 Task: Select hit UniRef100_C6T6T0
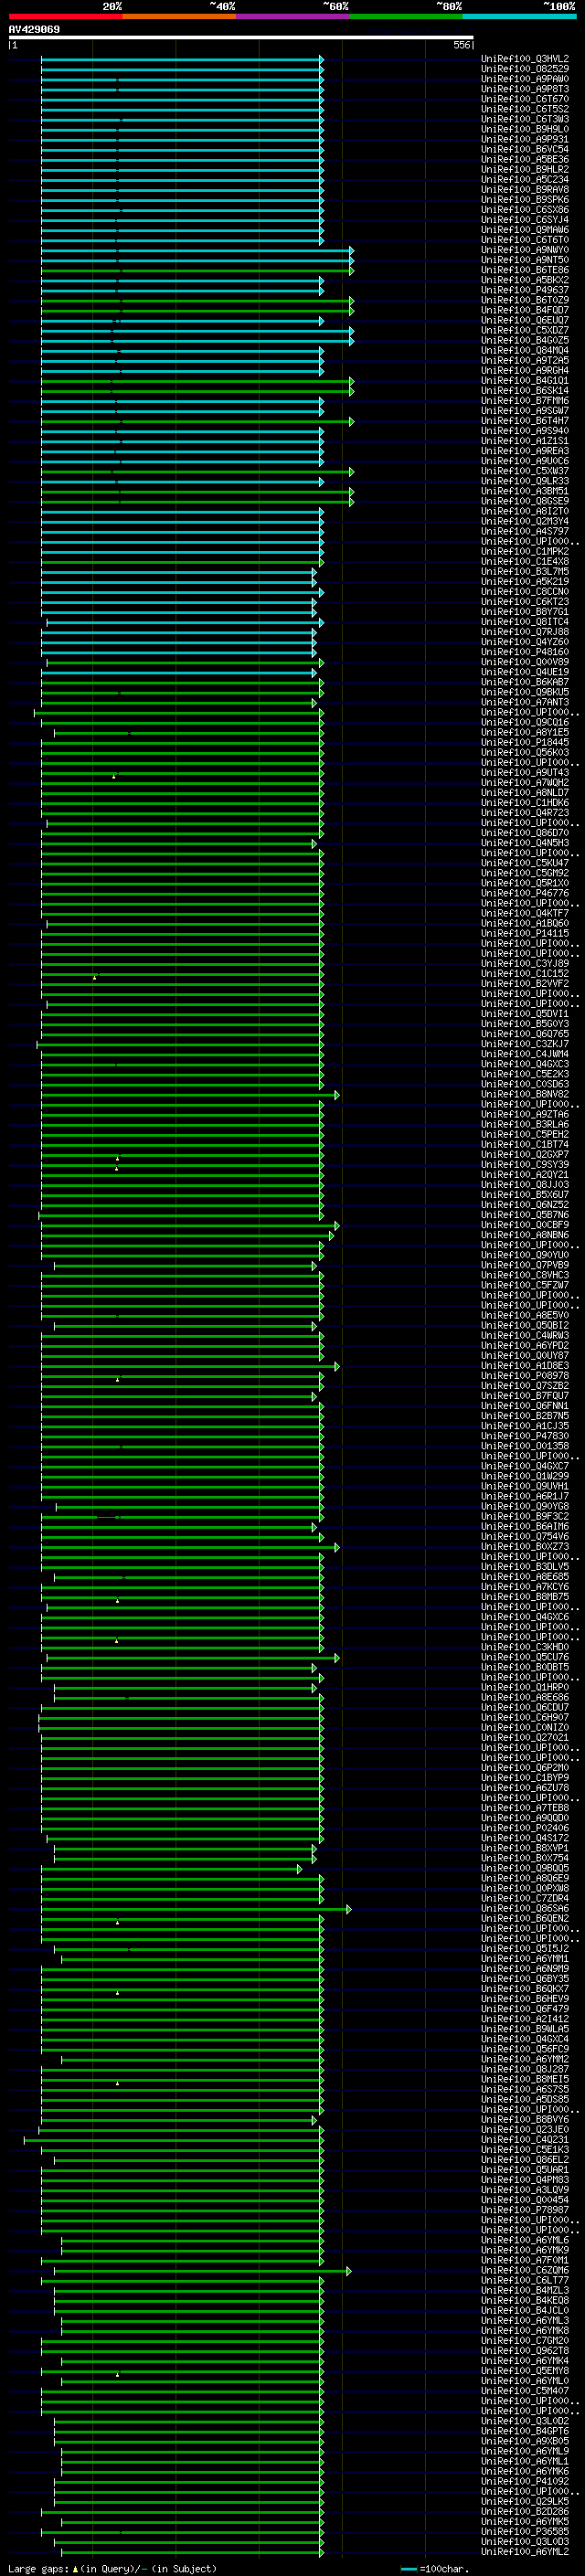coord(525,239)
